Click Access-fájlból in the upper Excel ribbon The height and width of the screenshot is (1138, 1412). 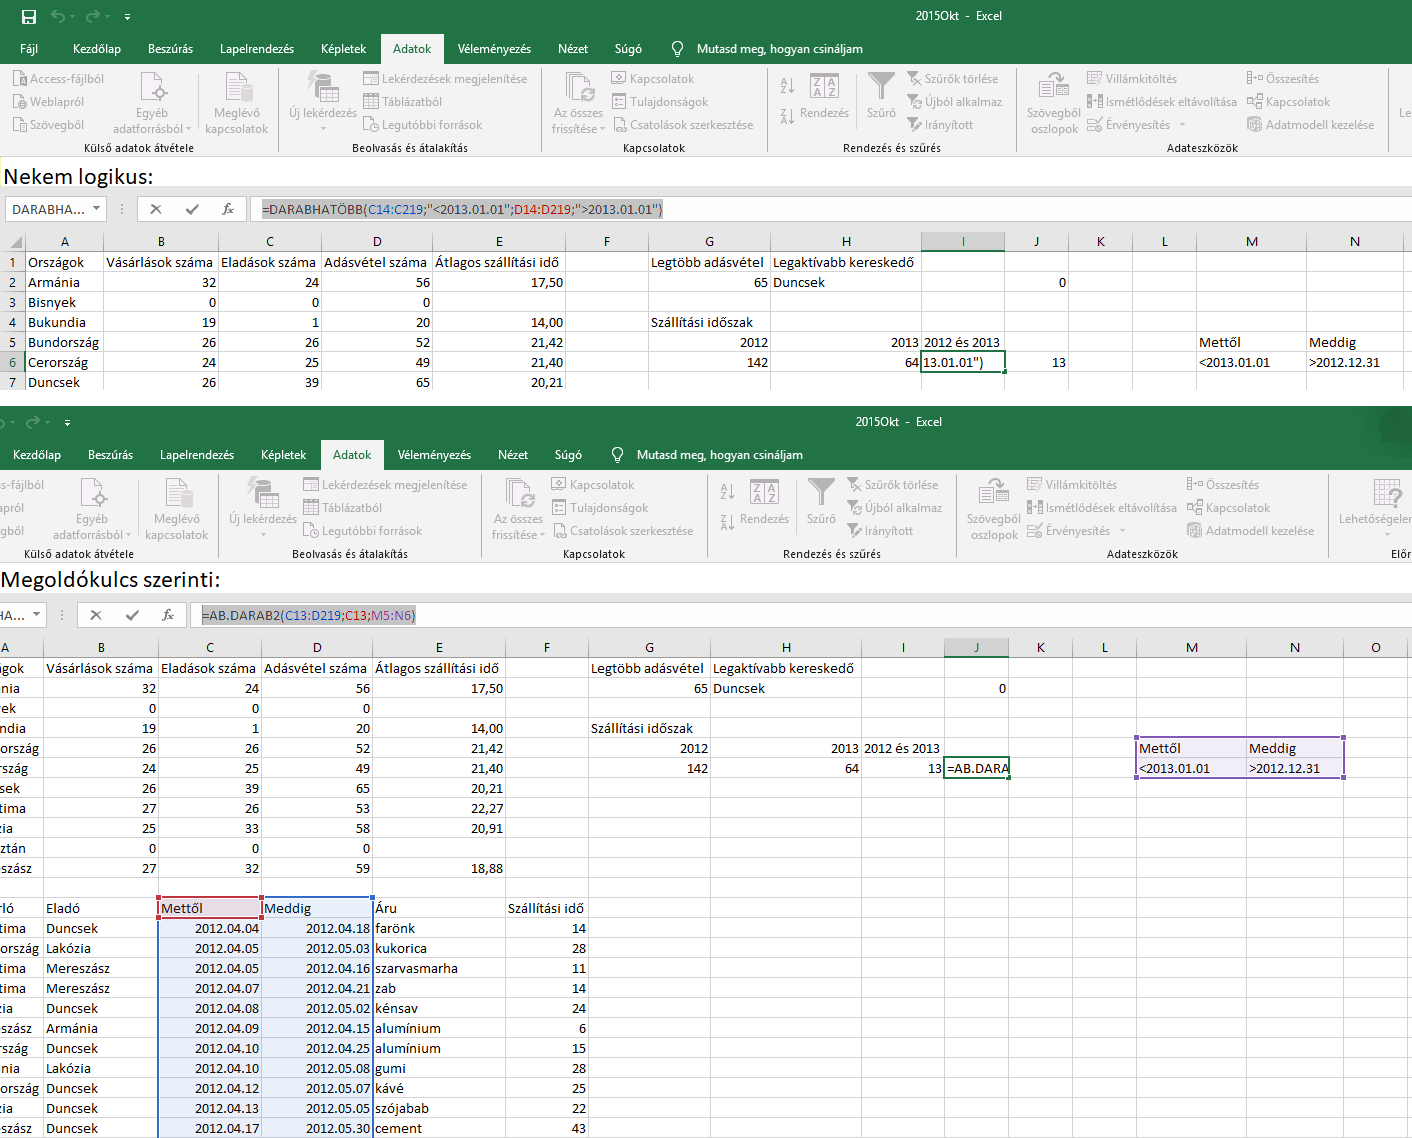[58, 79]
